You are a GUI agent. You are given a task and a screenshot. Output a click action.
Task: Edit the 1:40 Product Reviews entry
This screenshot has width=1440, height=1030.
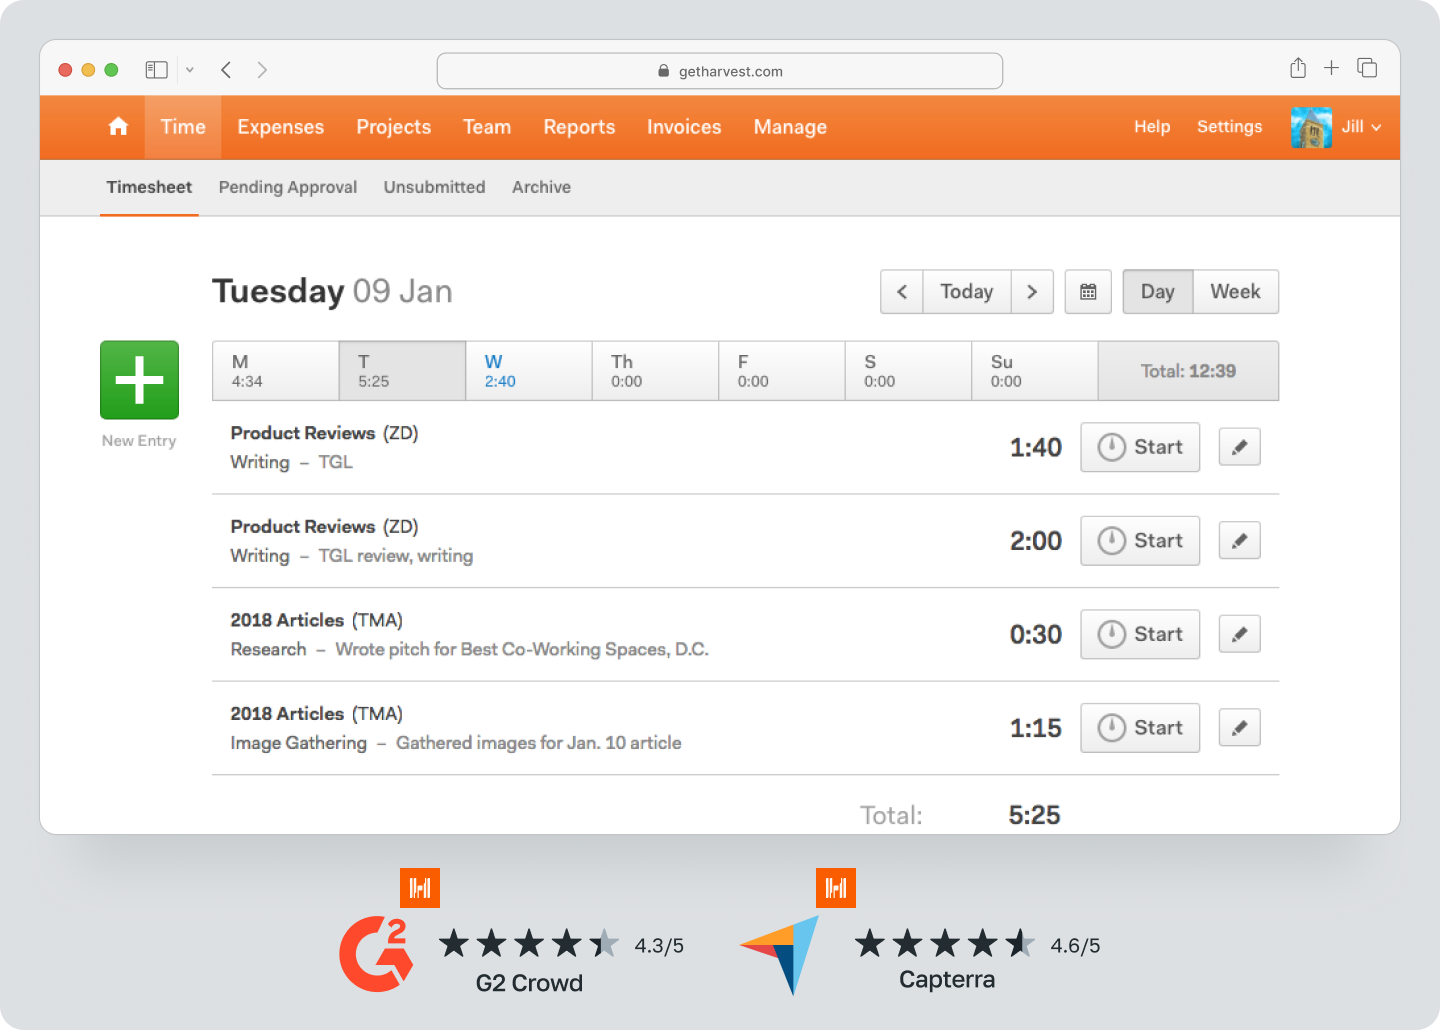coord(1239,447)
